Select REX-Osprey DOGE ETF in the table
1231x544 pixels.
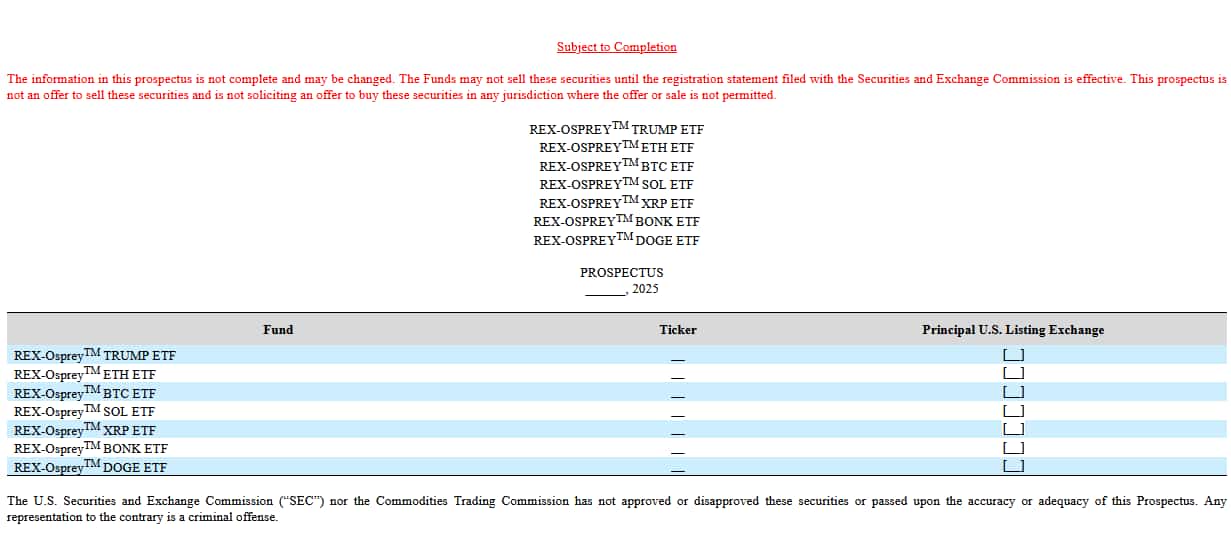click(x=91, y=467)
